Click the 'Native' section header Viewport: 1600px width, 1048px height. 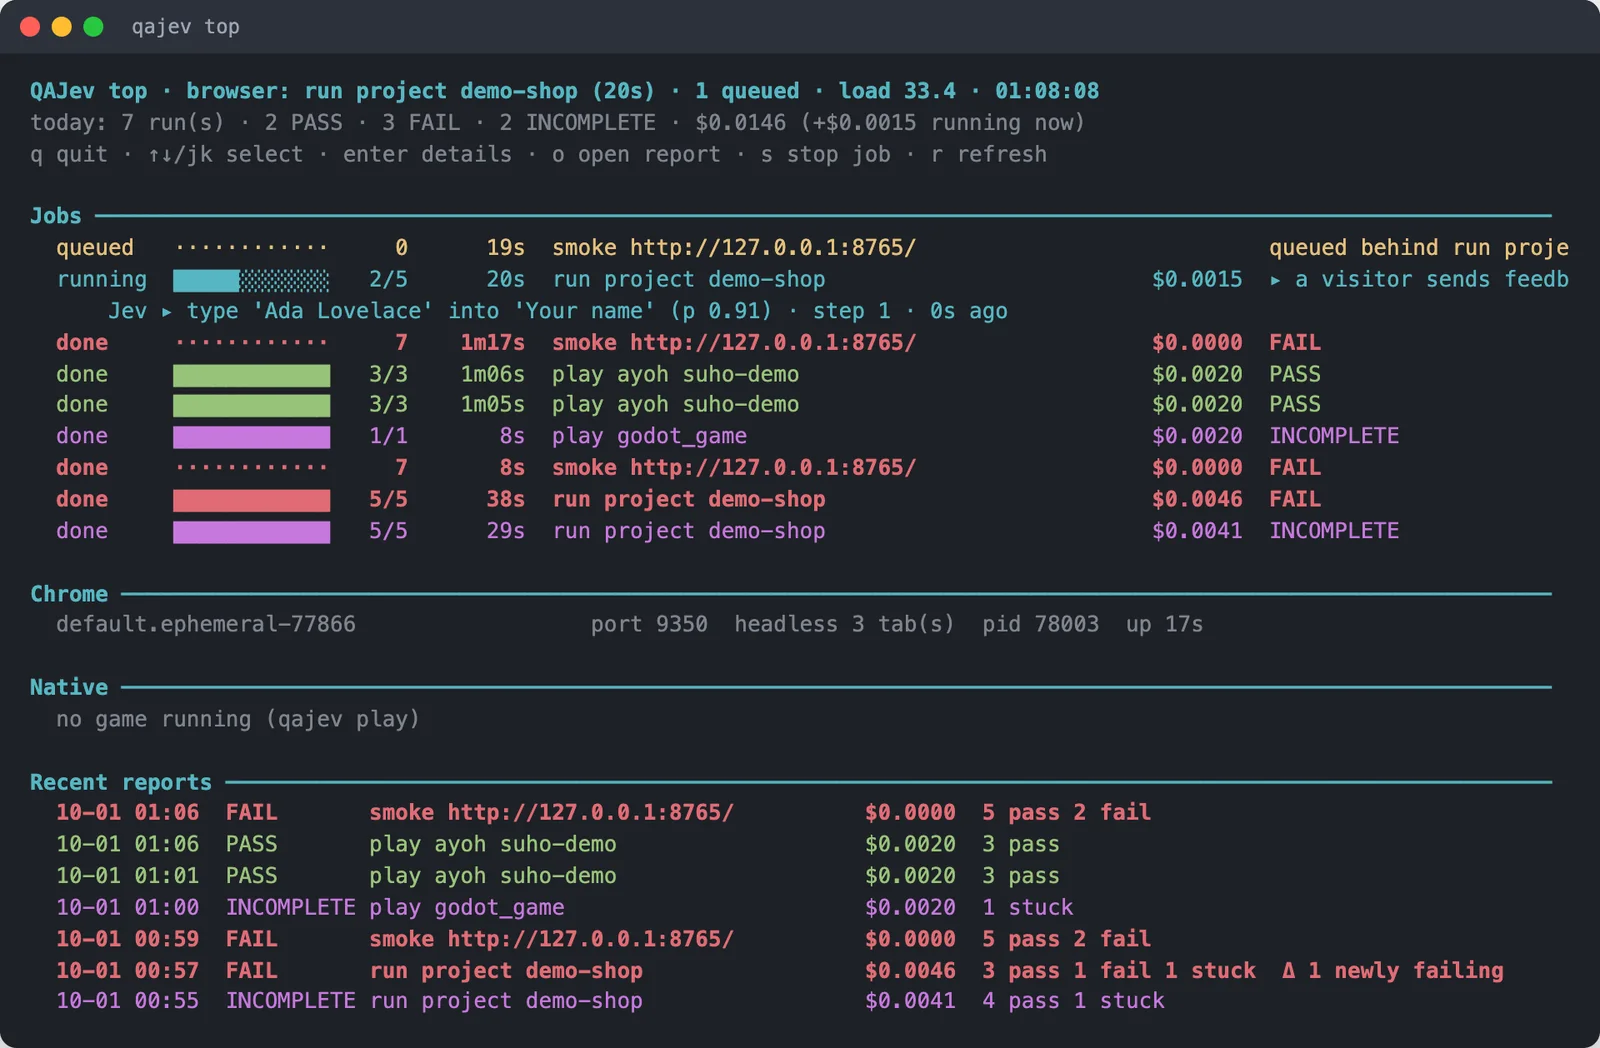pyautogui.click(x=69, y=687)
